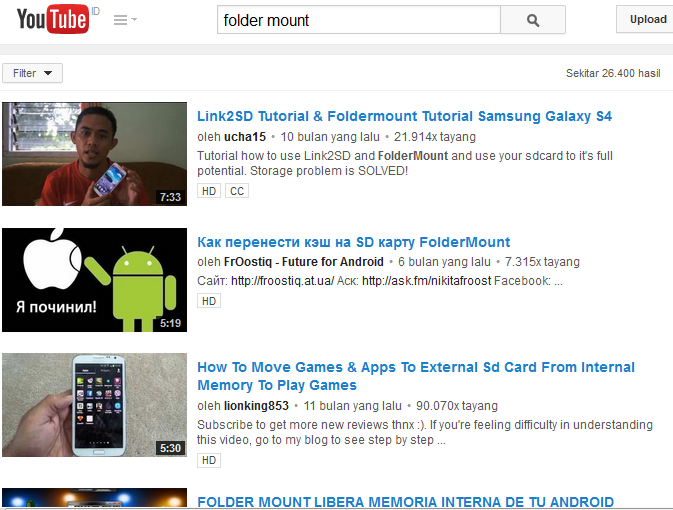Screen dimensions: 673x510
Task: Select the HD badge under FrOostiq video
Action: tap(209, 301)
